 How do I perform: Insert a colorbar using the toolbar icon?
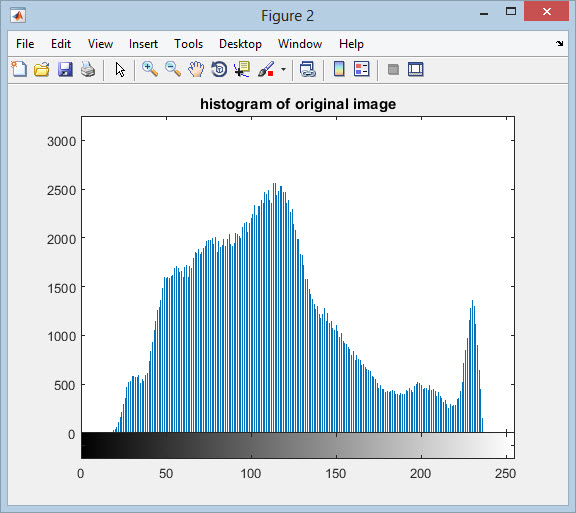339,69
